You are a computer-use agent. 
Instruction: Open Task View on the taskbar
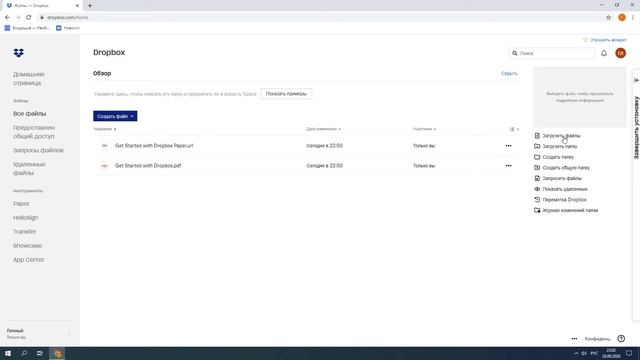tap(40, 353)
